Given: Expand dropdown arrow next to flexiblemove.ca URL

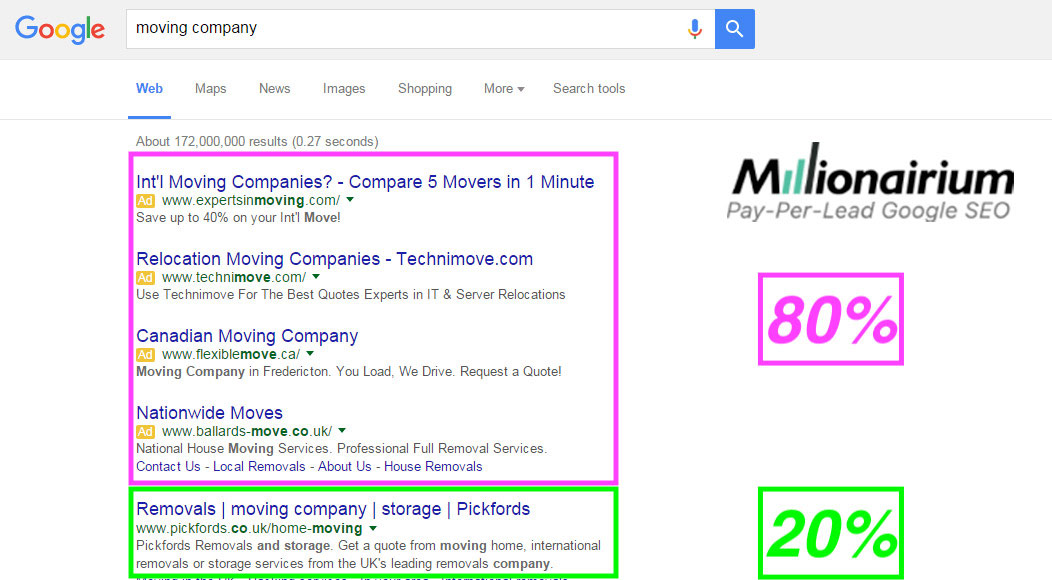Looking at the screenshot, I should click(310, 354).
